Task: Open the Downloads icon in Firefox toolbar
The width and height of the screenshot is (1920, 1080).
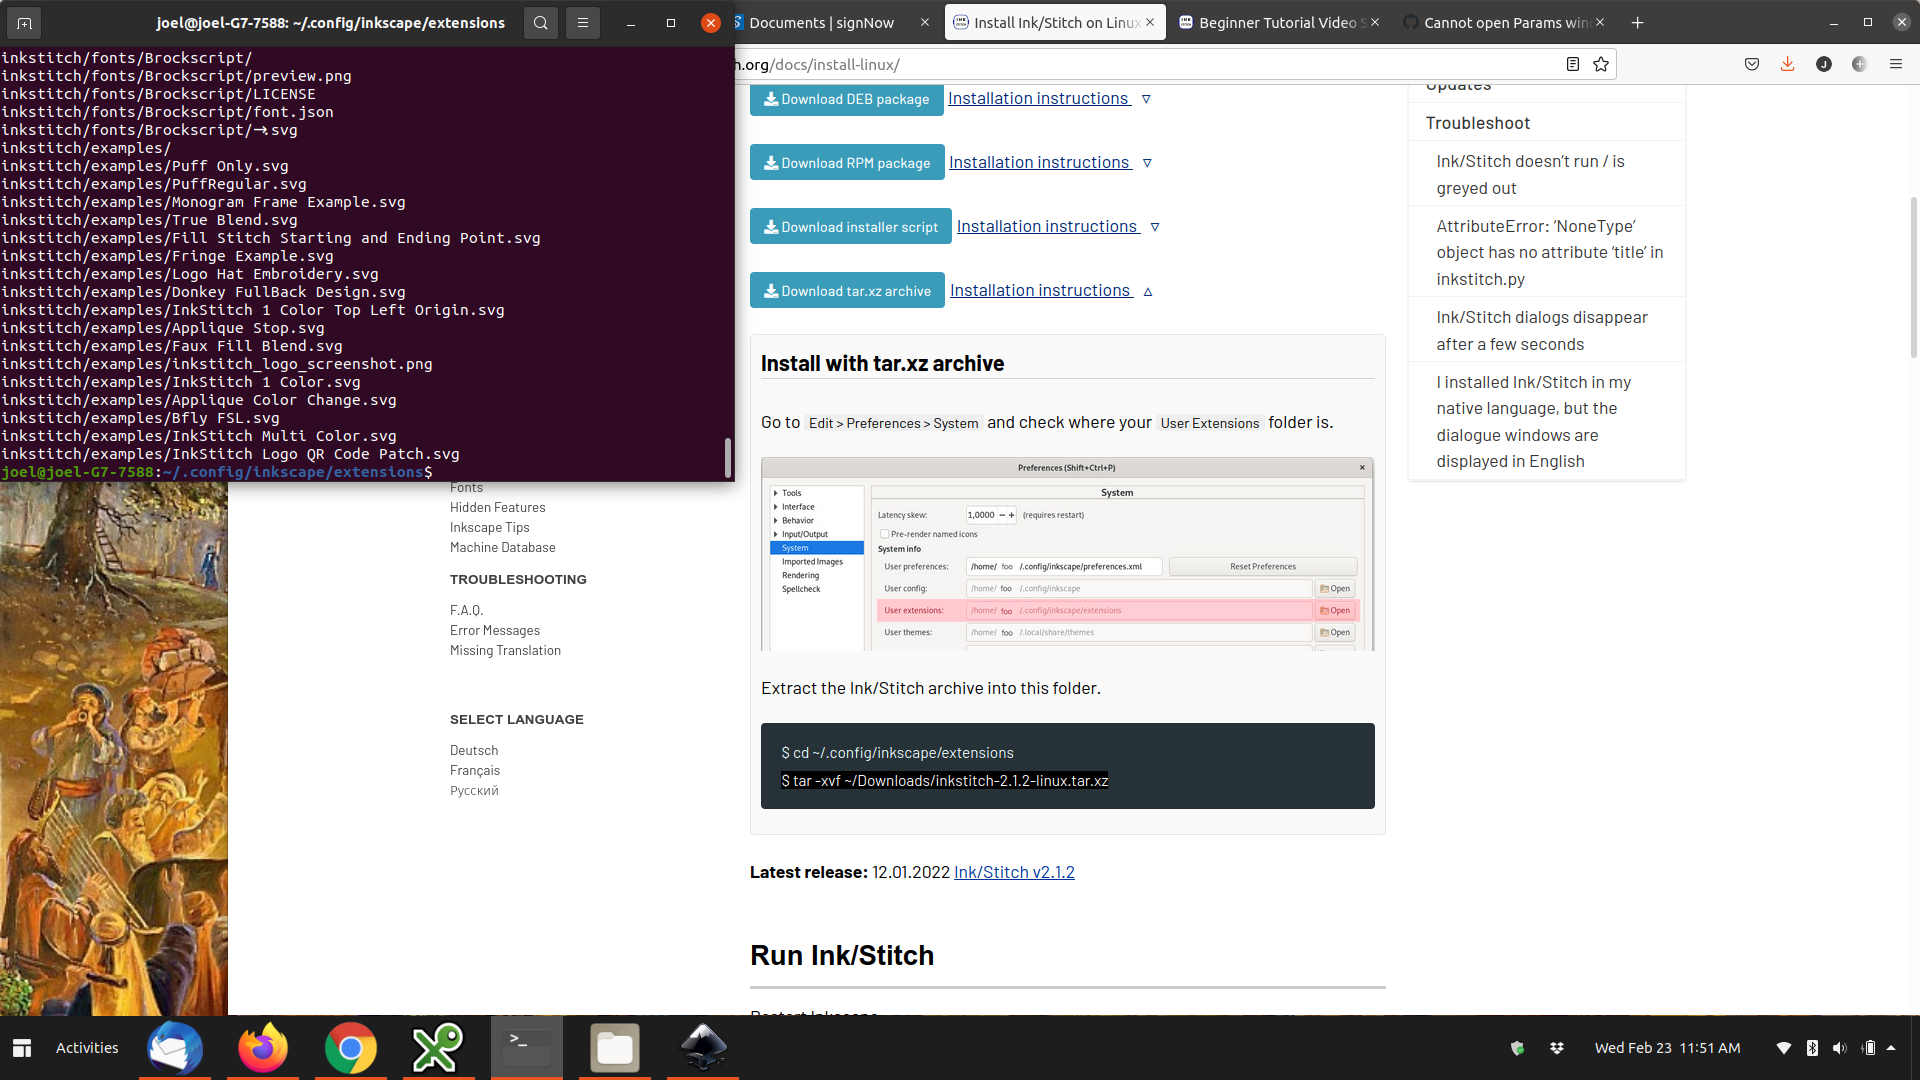Action: click(1787, 63)
